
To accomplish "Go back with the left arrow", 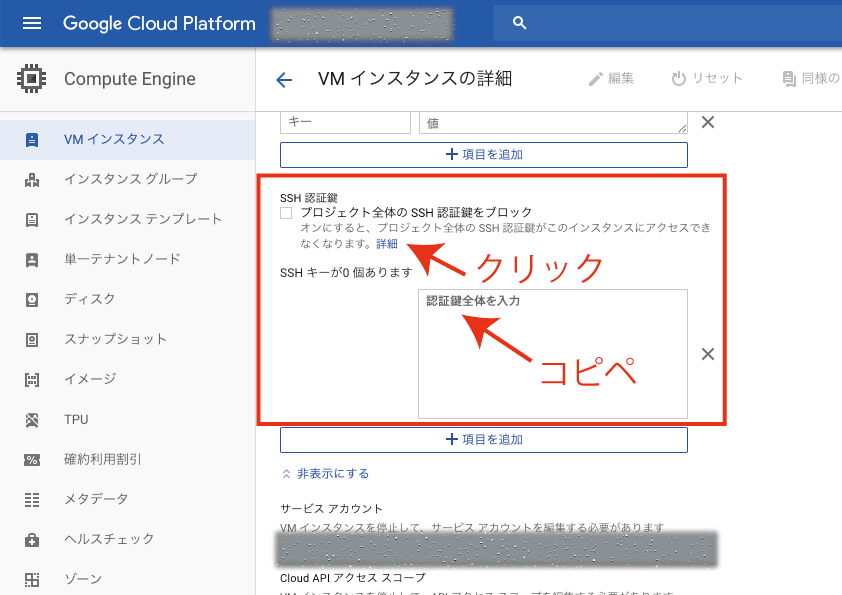I will (x=284, y=80).
